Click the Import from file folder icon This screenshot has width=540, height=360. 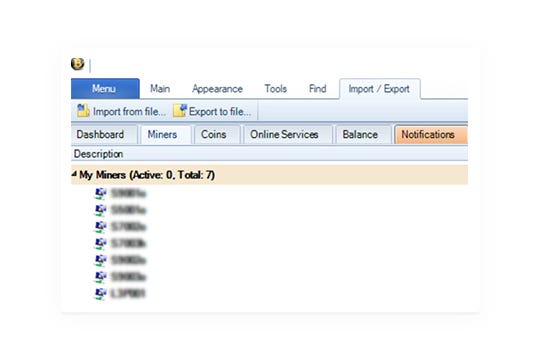pyautogui.click(x=83, y=111)
